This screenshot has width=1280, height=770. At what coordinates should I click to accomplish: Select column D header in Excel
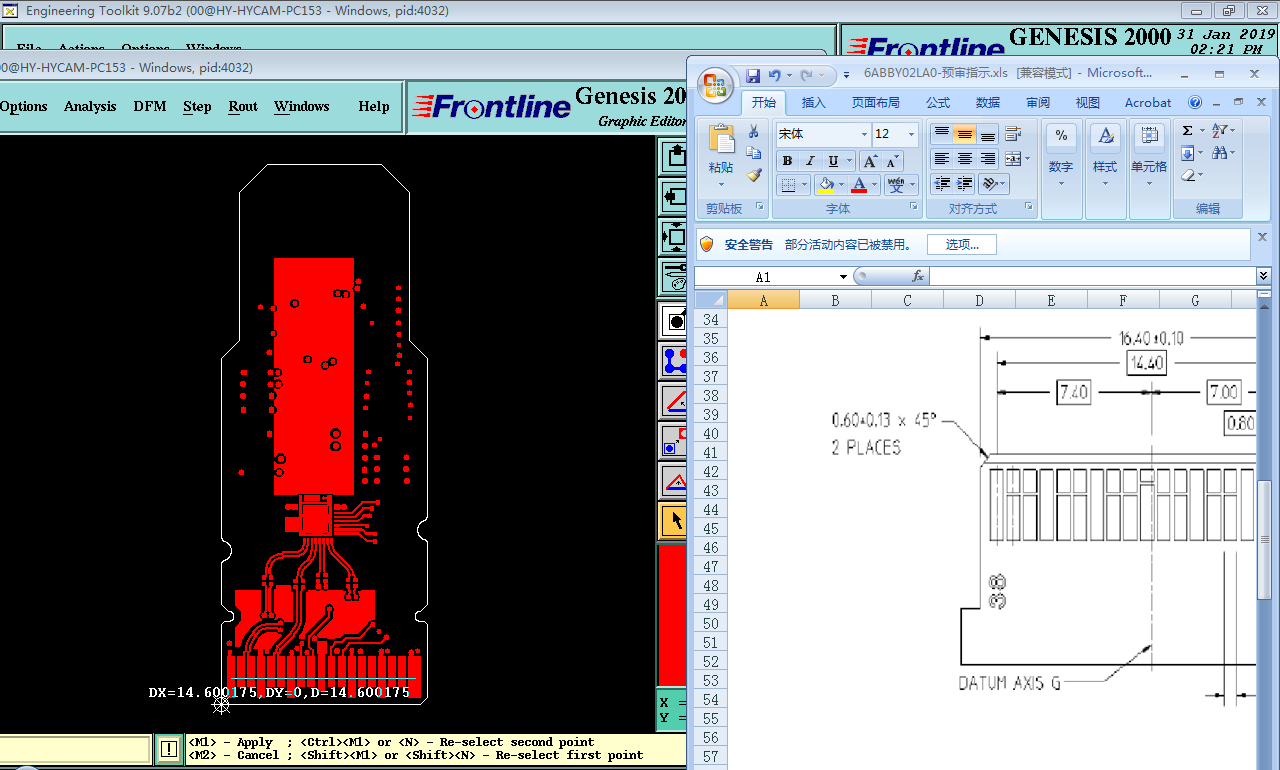(x=979, y=300)
